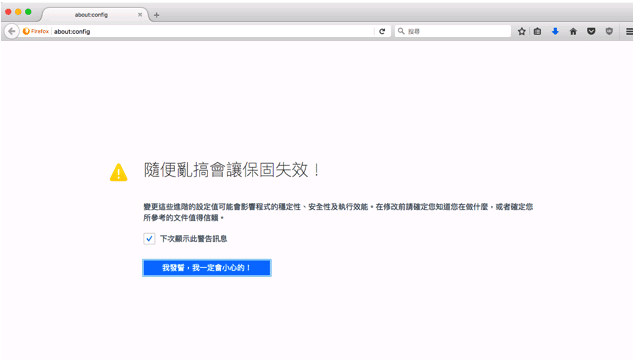633x360 pixels.
Task: Select the about:config tab
Action: pos(91,15)
